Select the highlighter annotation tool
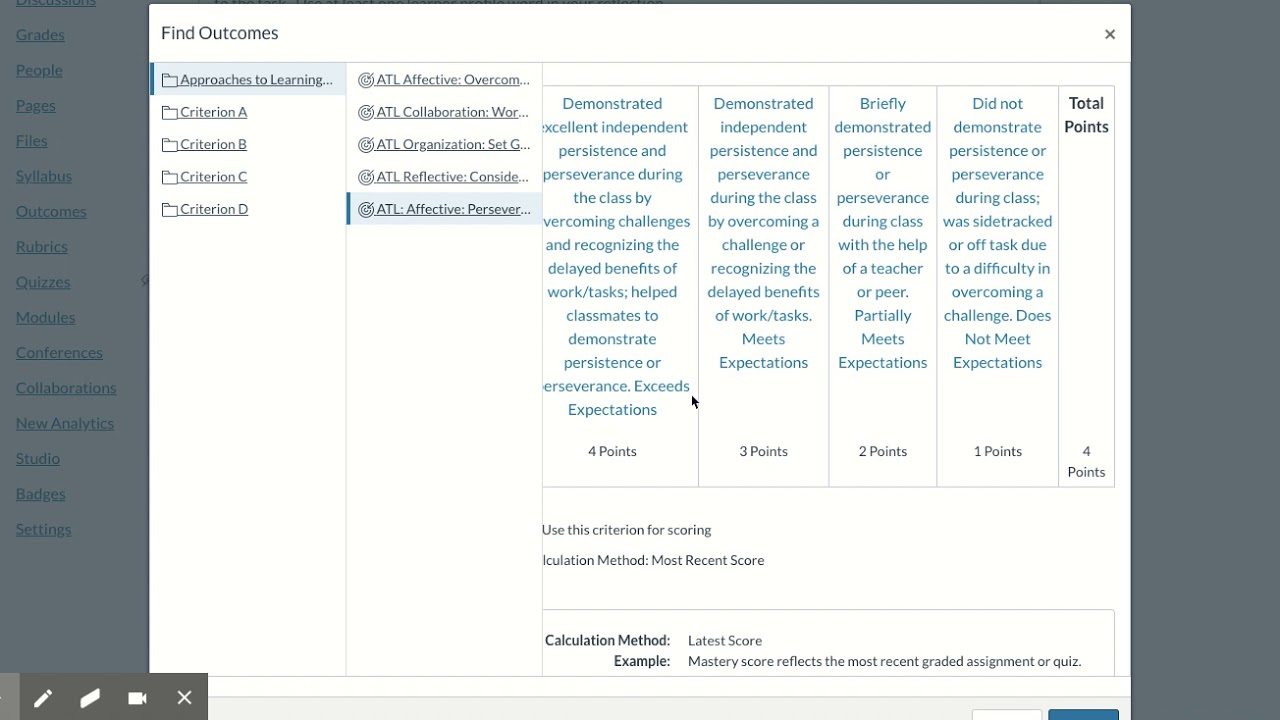This screenshot has height=720, width=1280. coord(90,698)
